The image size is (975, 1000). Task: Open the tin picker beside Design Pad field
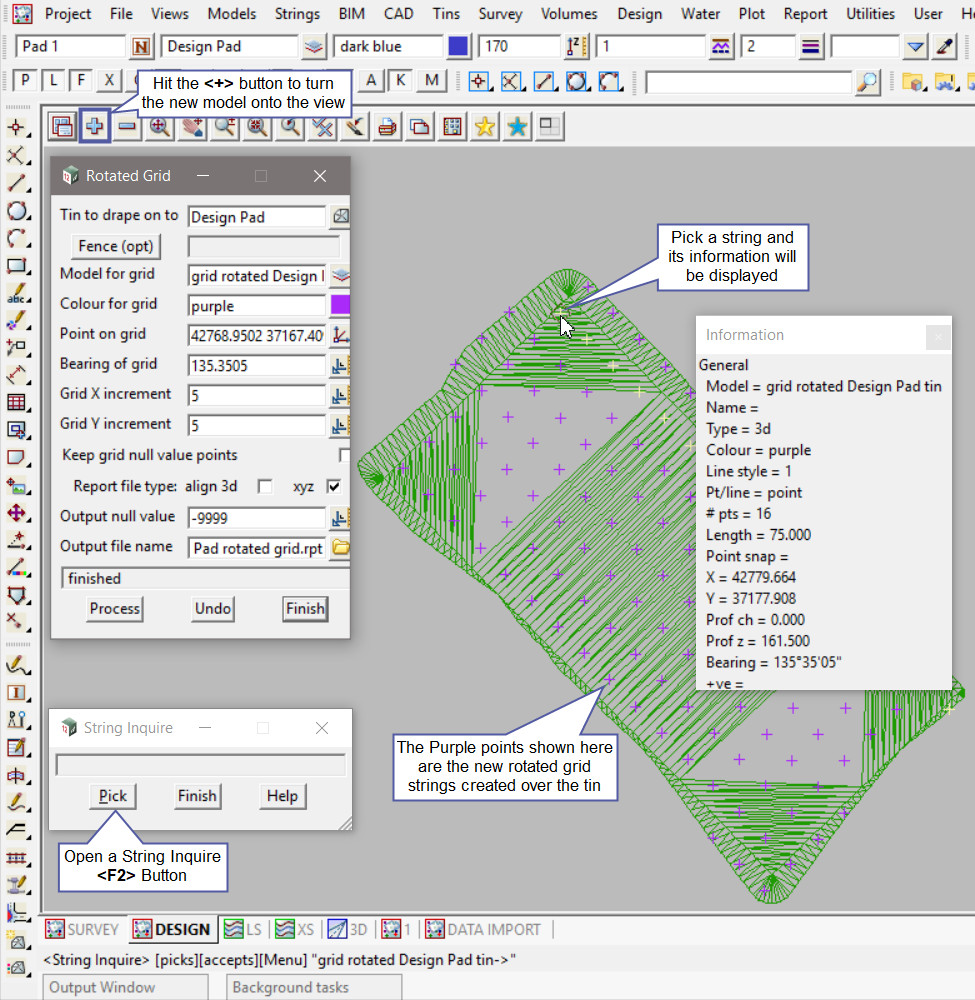tap(340, 217)
